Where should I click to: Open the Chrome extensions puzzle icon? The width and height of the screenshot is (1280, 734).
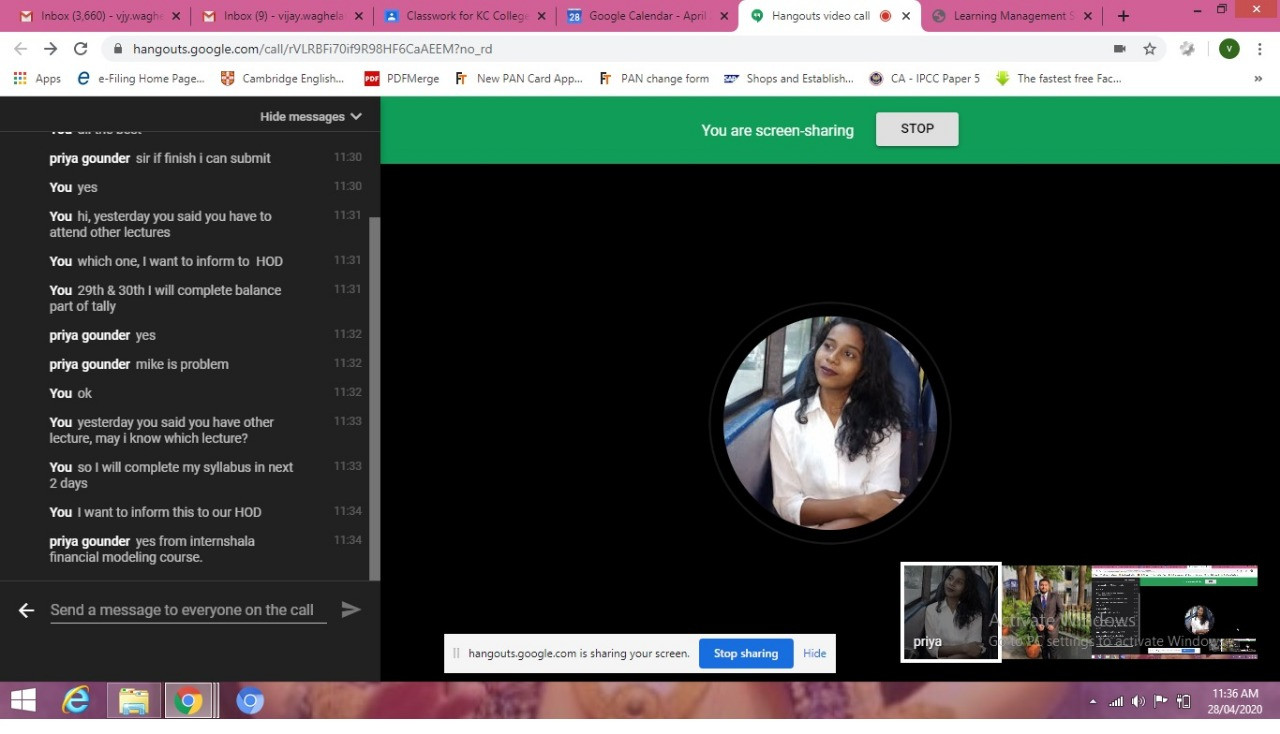(x=1187, y=49)
